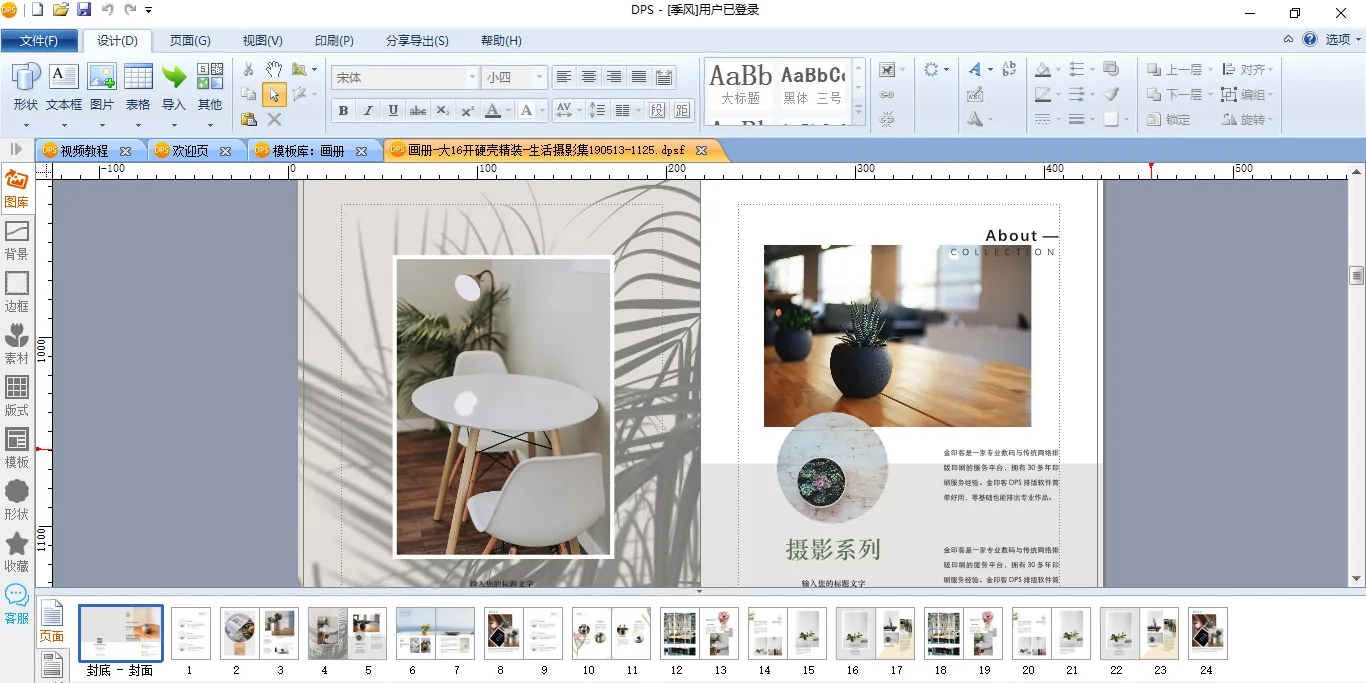Select page 12-13 spread thumbnail
This screenshot has height=683, width=1366.
699,633
